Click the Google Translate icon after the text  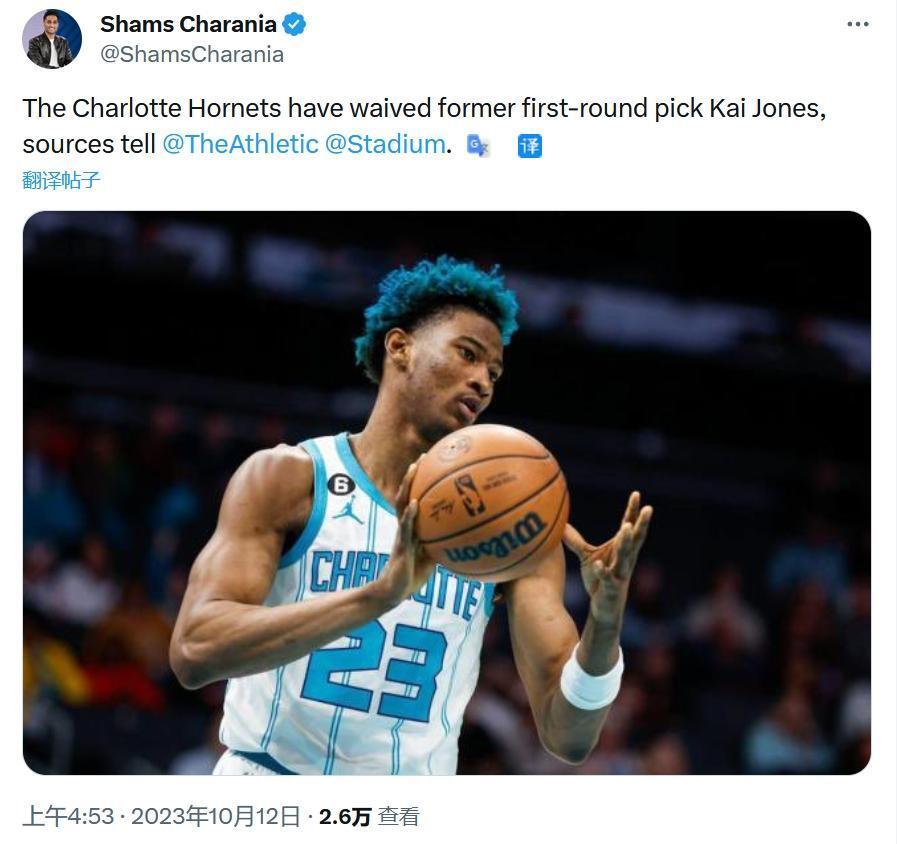pos(478,145)
